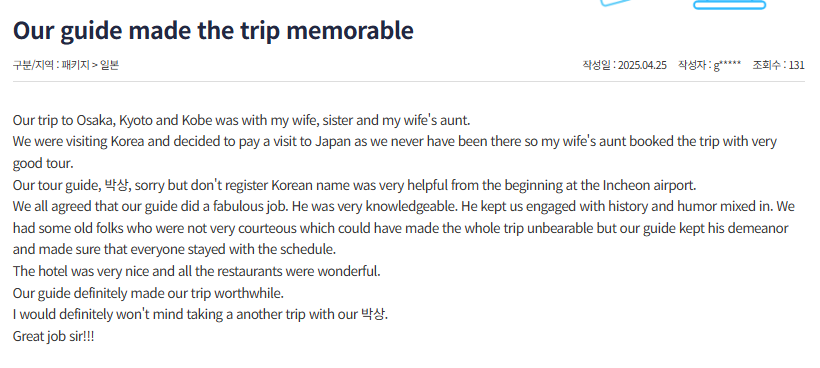The height and width of the screenshot is (368, 820).
Task: Click the 작성일 2025.04.25 date
Action: [x=624, y=65]
